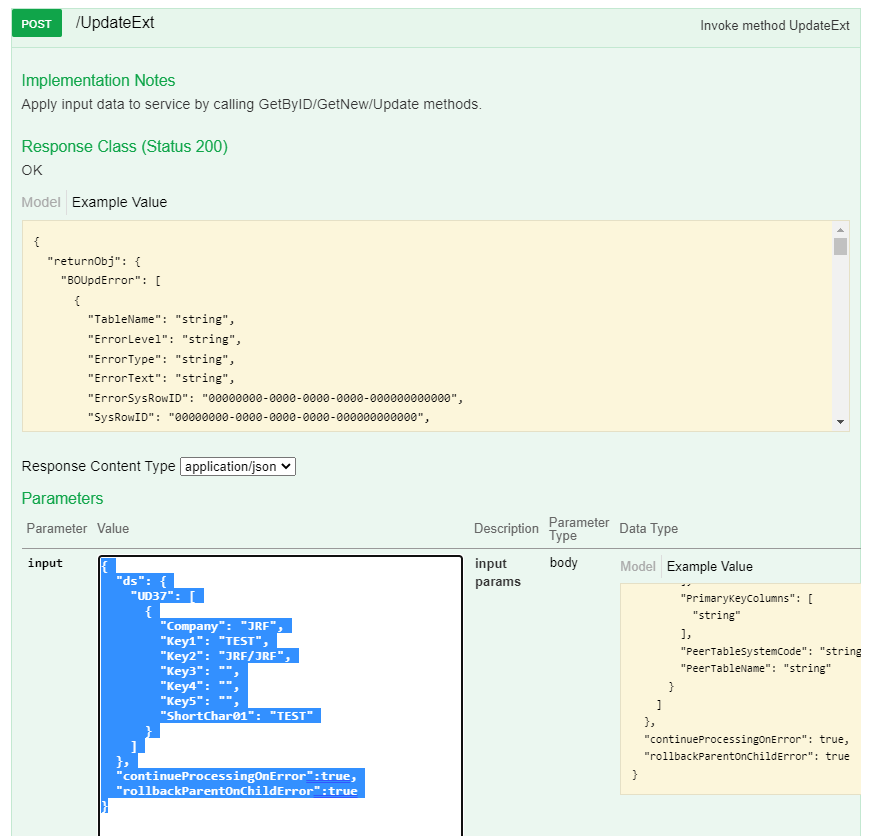The image size is (876, 836).
Task: Select application/json in the content type selector
Action: [x=237, y=466]
